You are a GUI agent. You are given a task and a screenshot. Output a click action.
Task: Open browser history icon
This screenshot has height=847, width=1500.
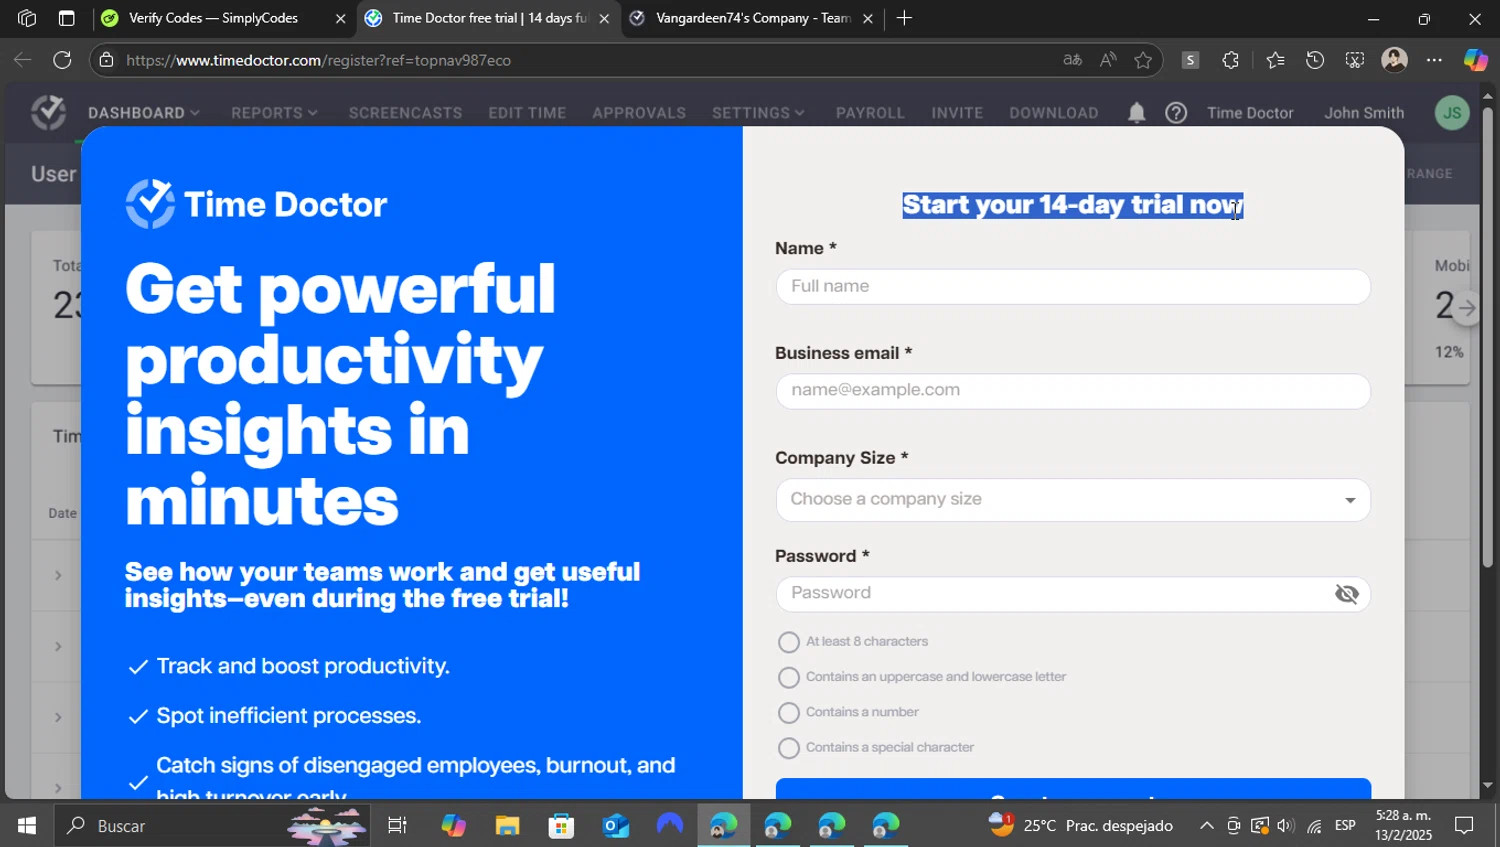point(1315,60)
